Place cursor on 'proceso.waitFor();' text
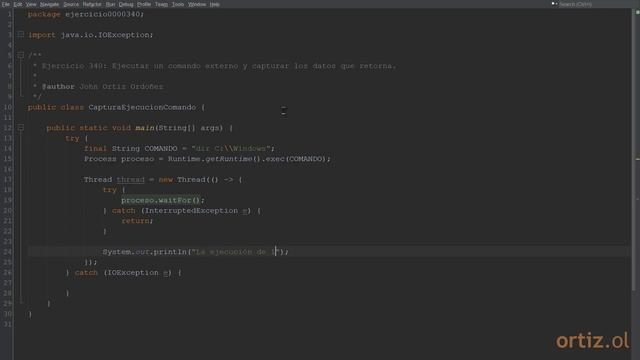Screen dimensions: 640x360 click(x=162, y=200)
